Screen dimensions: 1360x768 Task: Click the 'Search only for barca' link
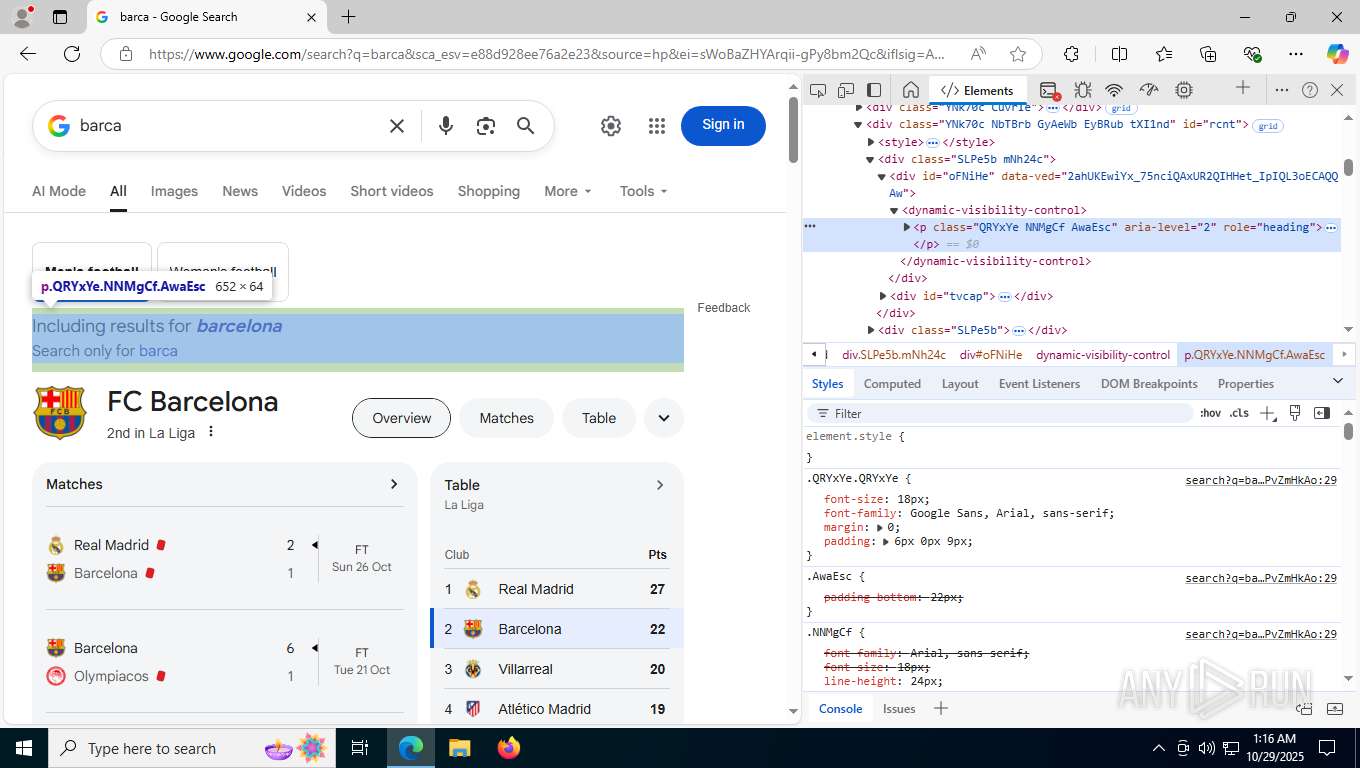coord(105,351)
